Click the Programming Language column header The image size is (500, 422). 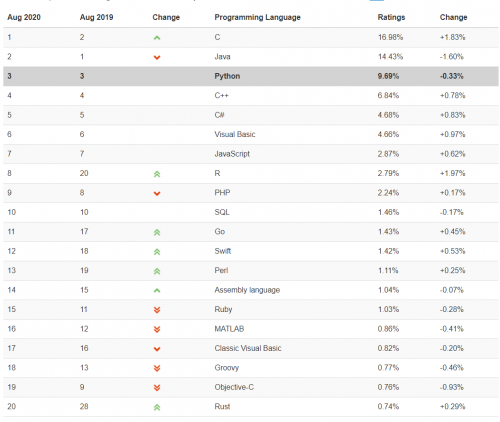tap(257, 17)
